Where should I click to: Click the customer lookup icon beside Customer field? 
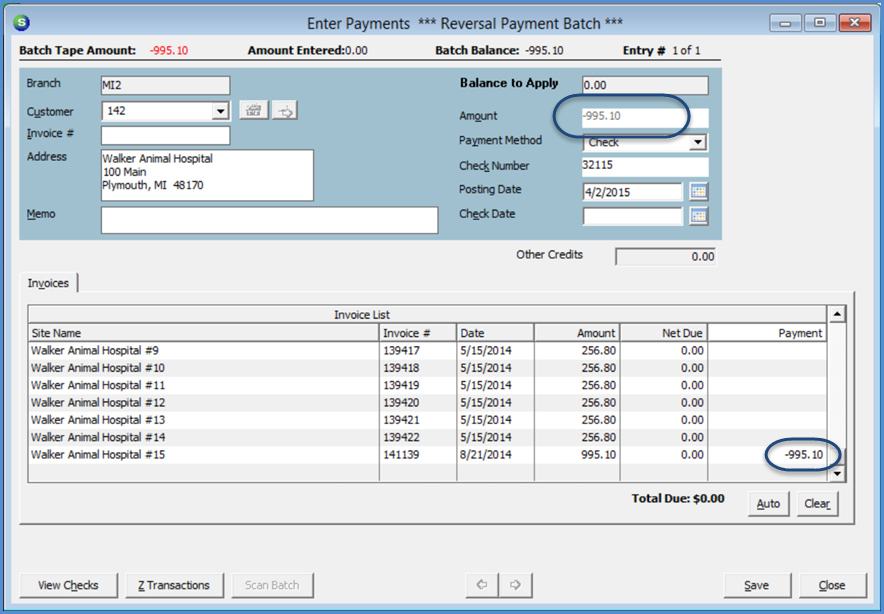(x=253, y=111)
